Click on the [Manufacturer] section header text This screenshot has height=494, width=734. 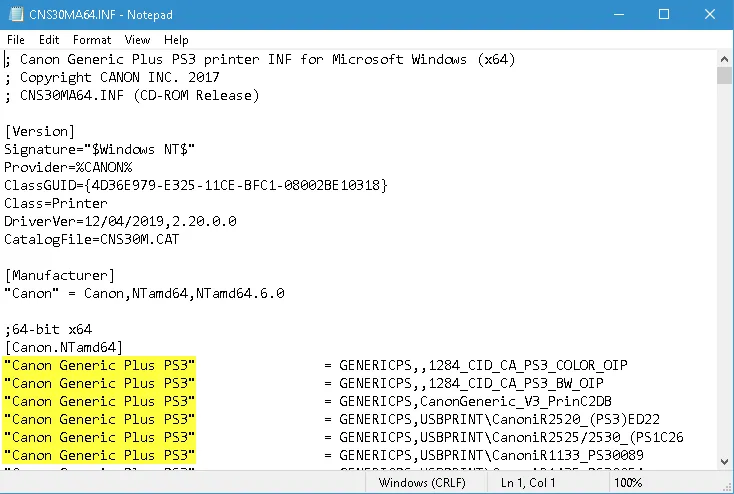pyautogui.click(x=60, y=275)
